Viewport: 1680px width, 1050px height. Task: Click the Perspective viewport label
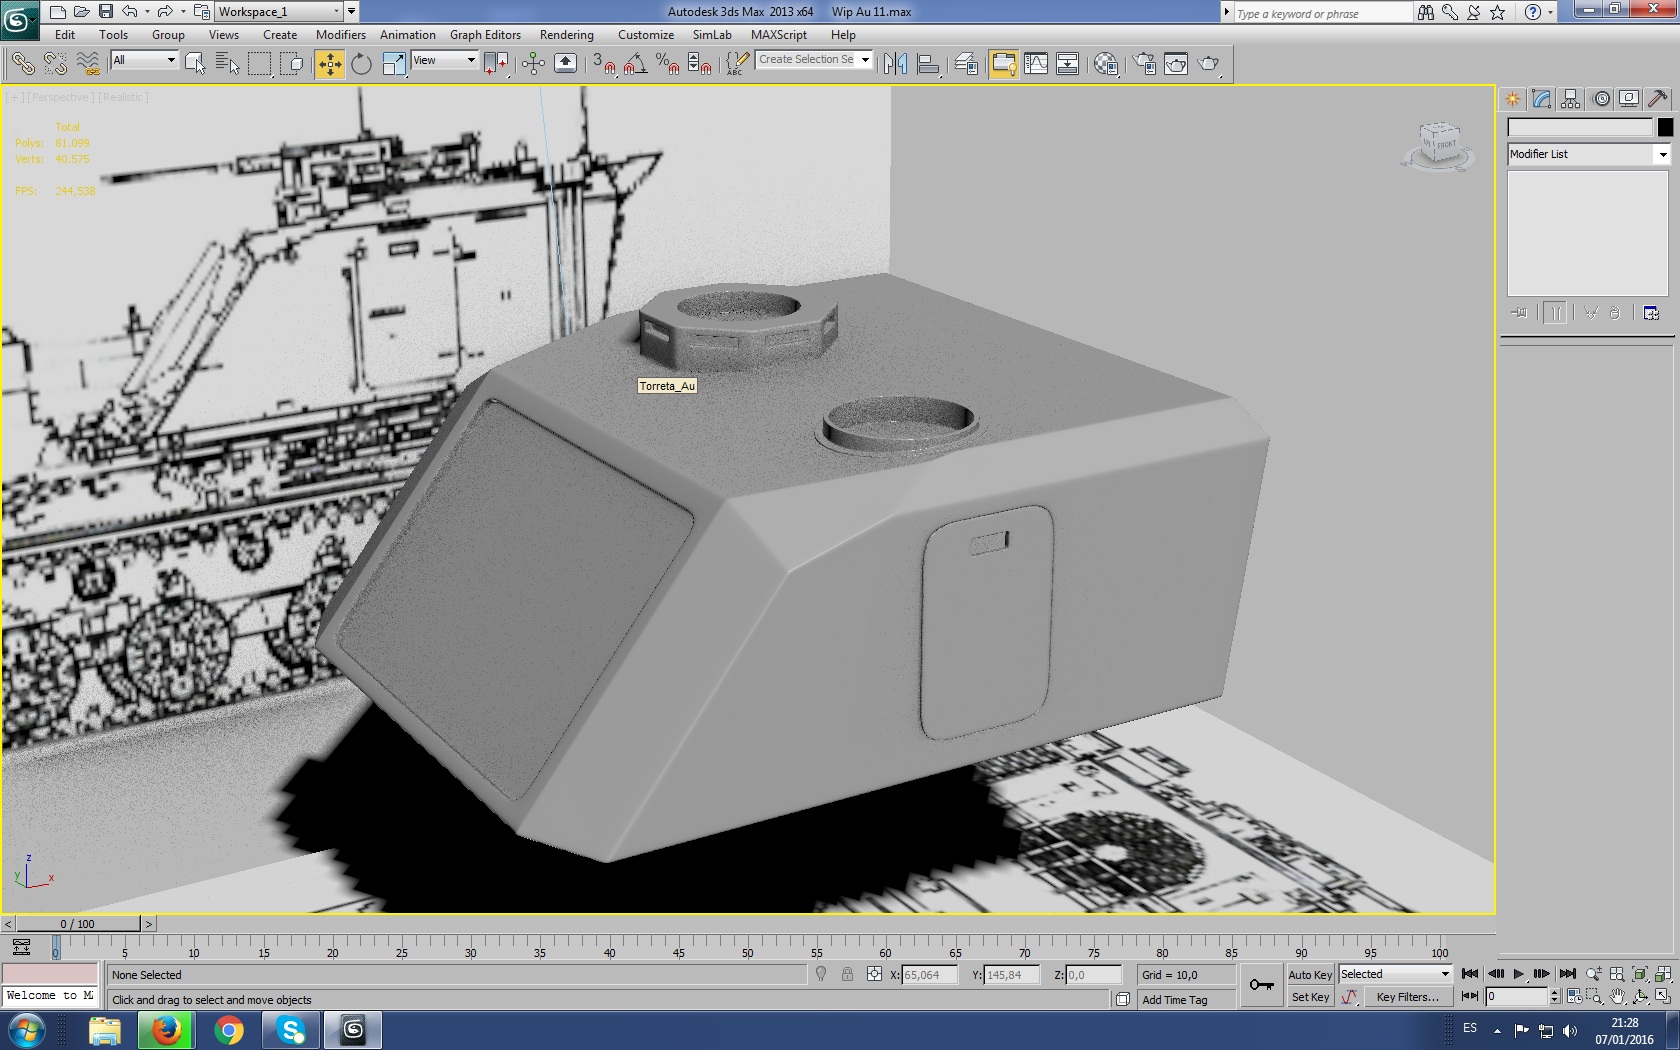pyautogui.click(x=60, y=97)
